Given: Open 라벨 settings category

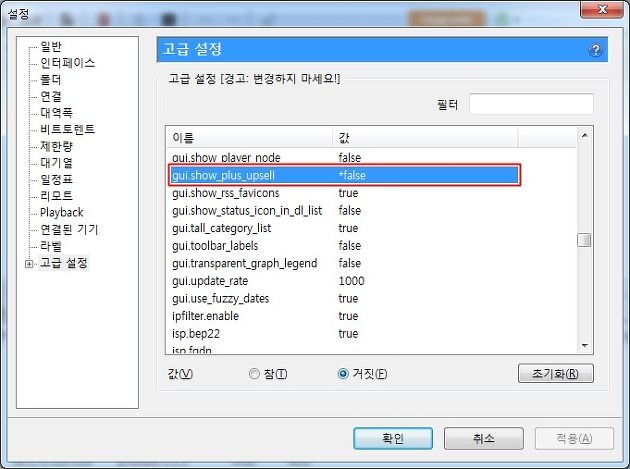Looking at the screenshot, I should pos(51,246).
